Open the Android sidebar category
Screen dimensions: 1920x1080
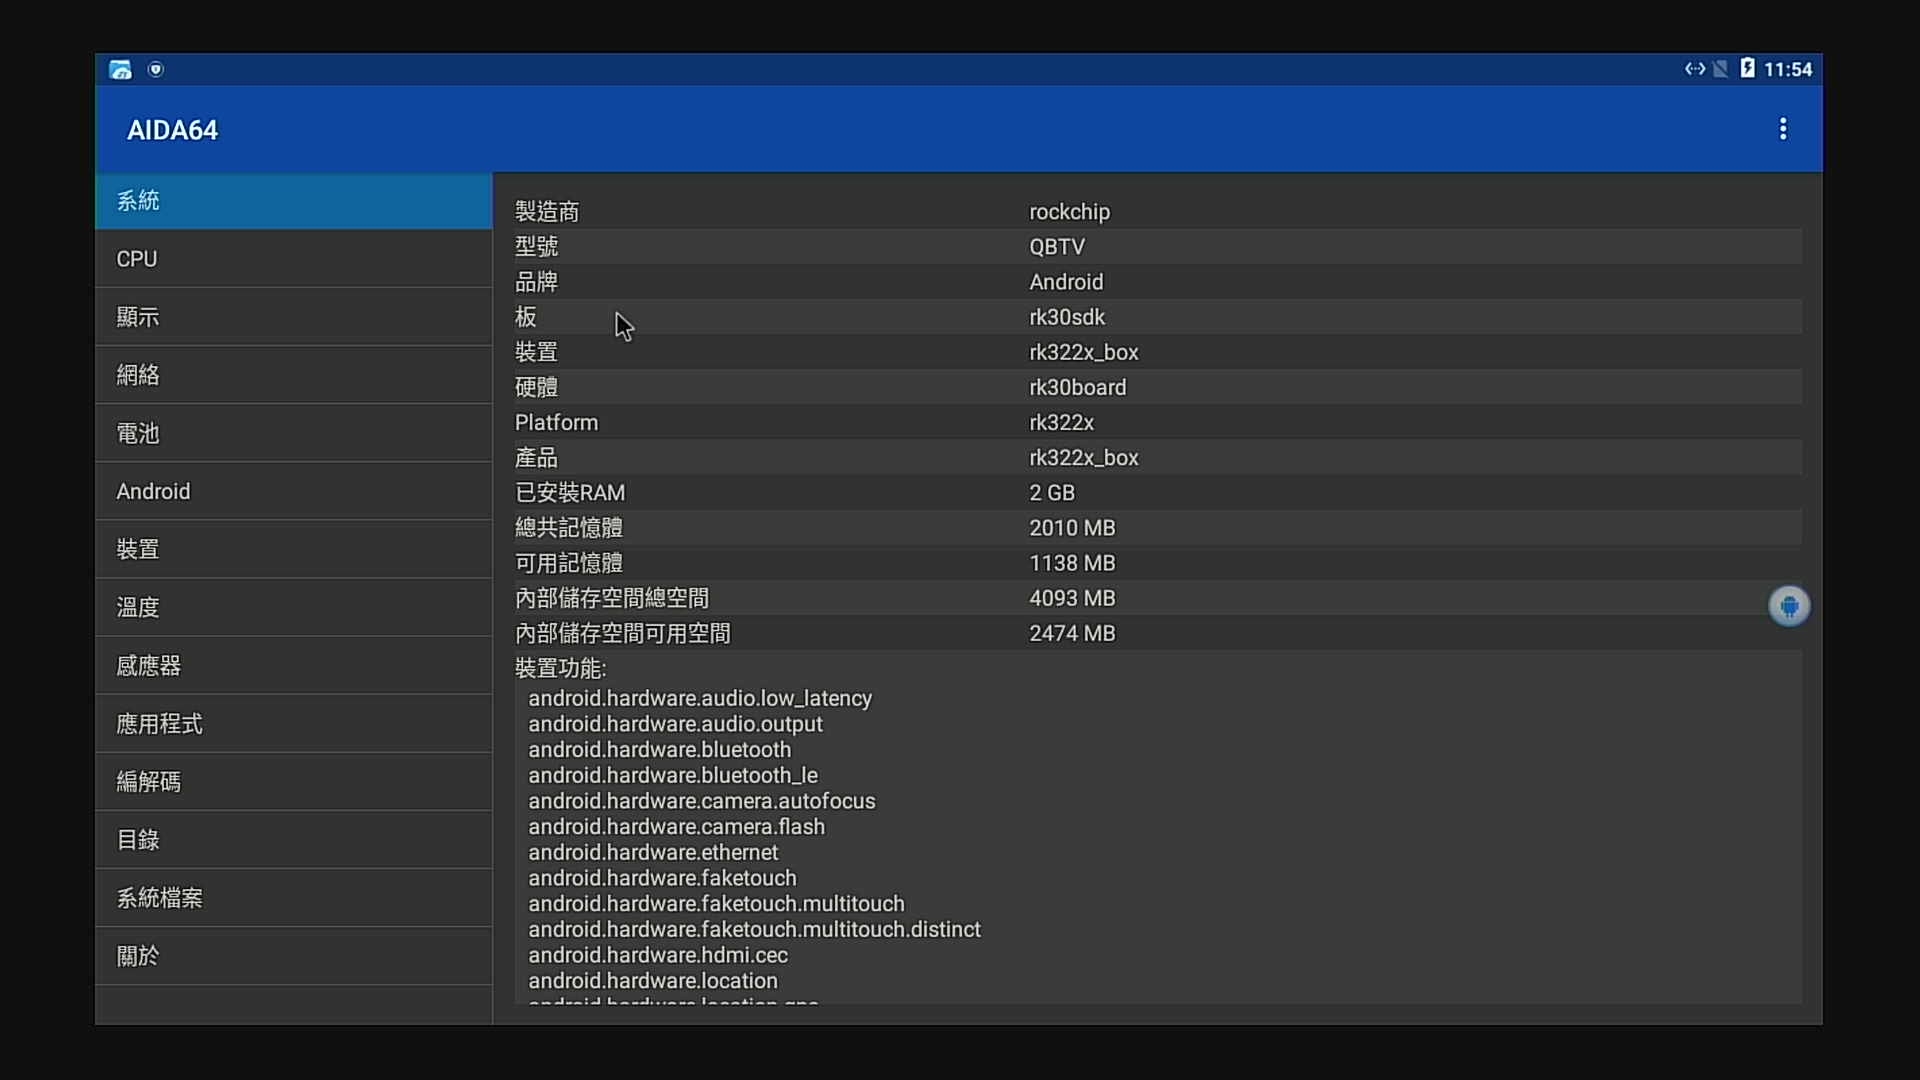[294, 491]
